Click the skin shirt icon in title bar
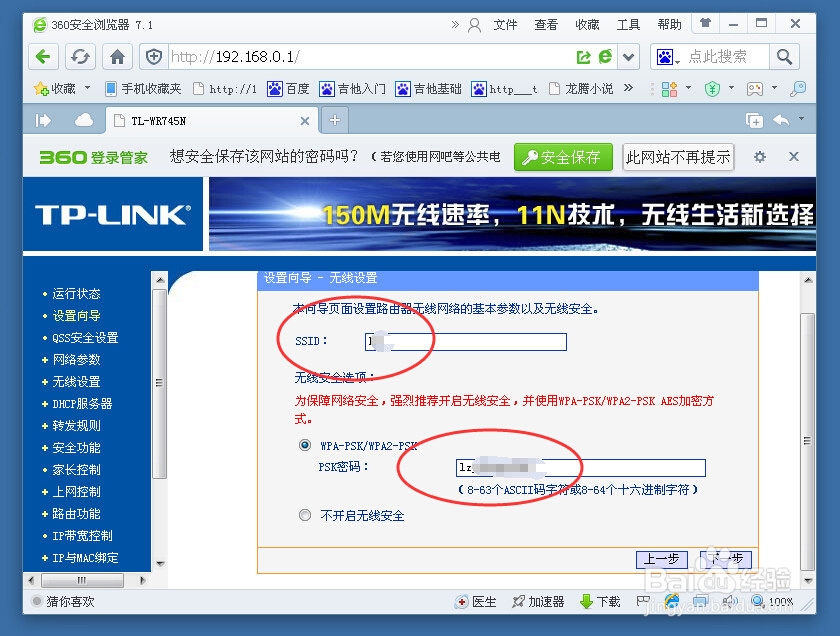 706,23
